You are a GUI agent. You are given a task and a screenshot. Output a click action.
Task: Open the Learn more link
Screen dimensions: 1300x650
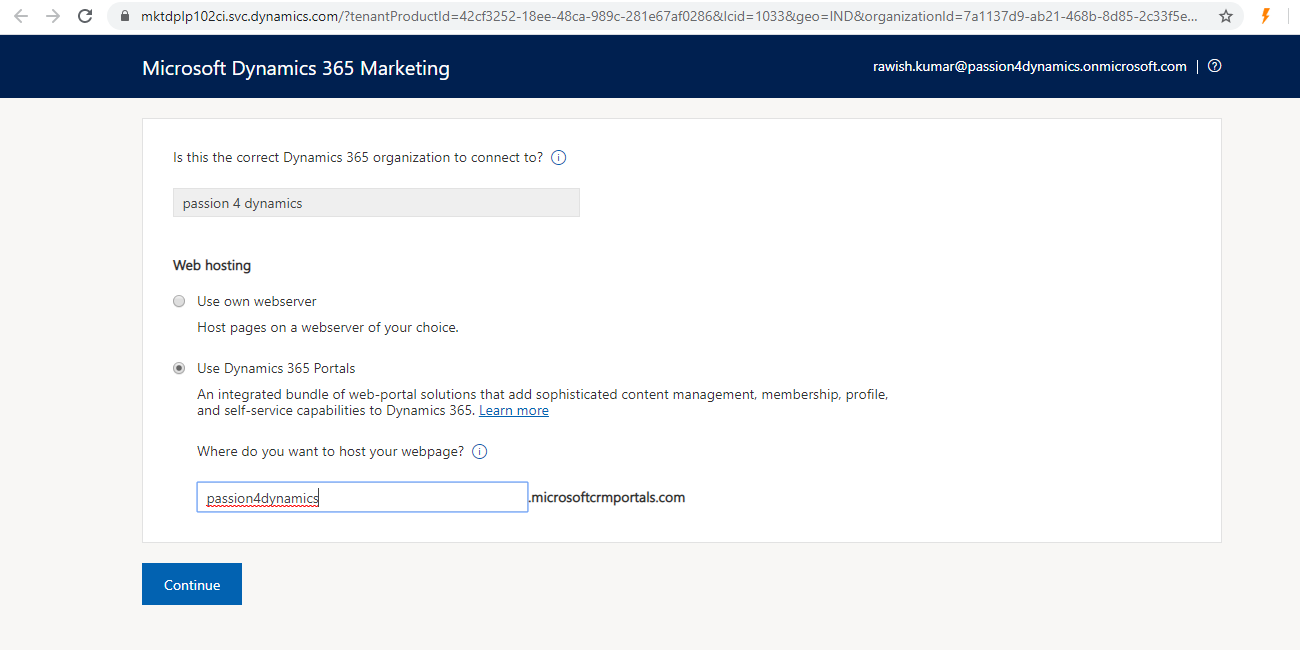coord(513,411)
